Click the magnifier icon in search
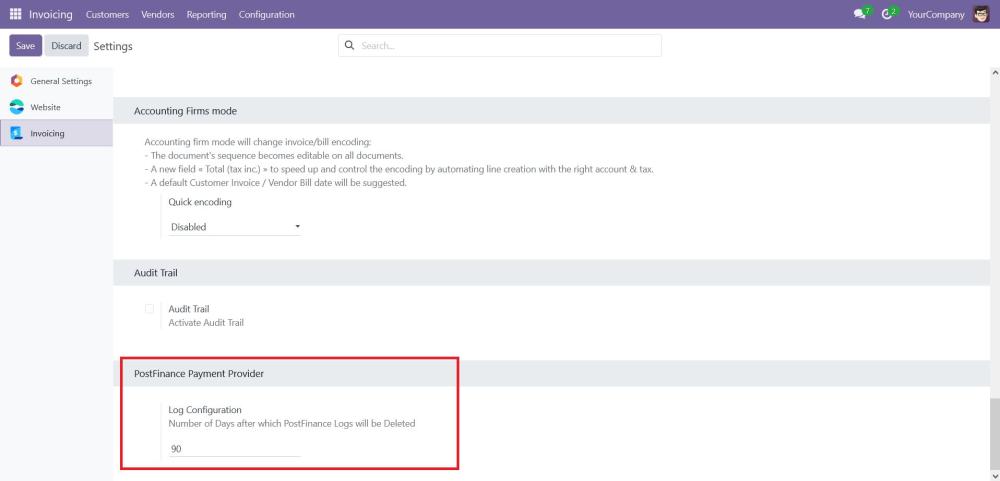This screenshot has height=481, width=1000. tap(350, 46)
